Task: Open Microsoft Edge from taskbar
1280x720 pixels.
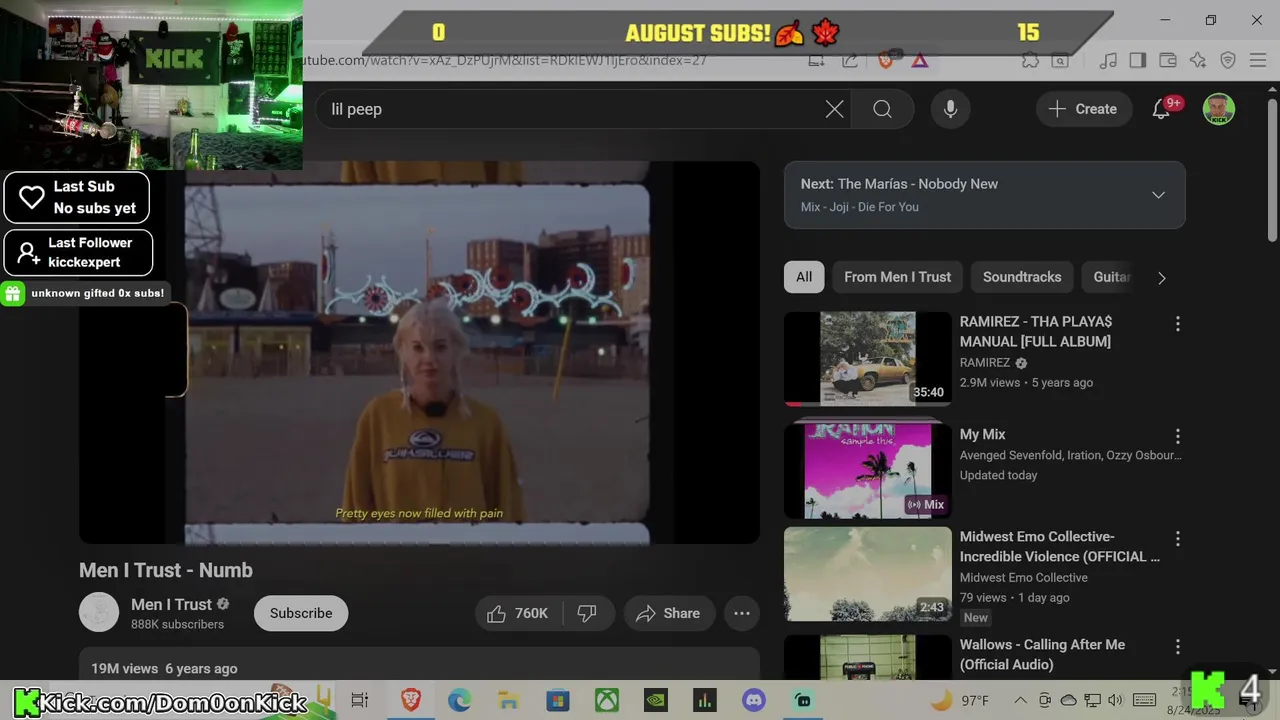Action: [x=459, y=701]
